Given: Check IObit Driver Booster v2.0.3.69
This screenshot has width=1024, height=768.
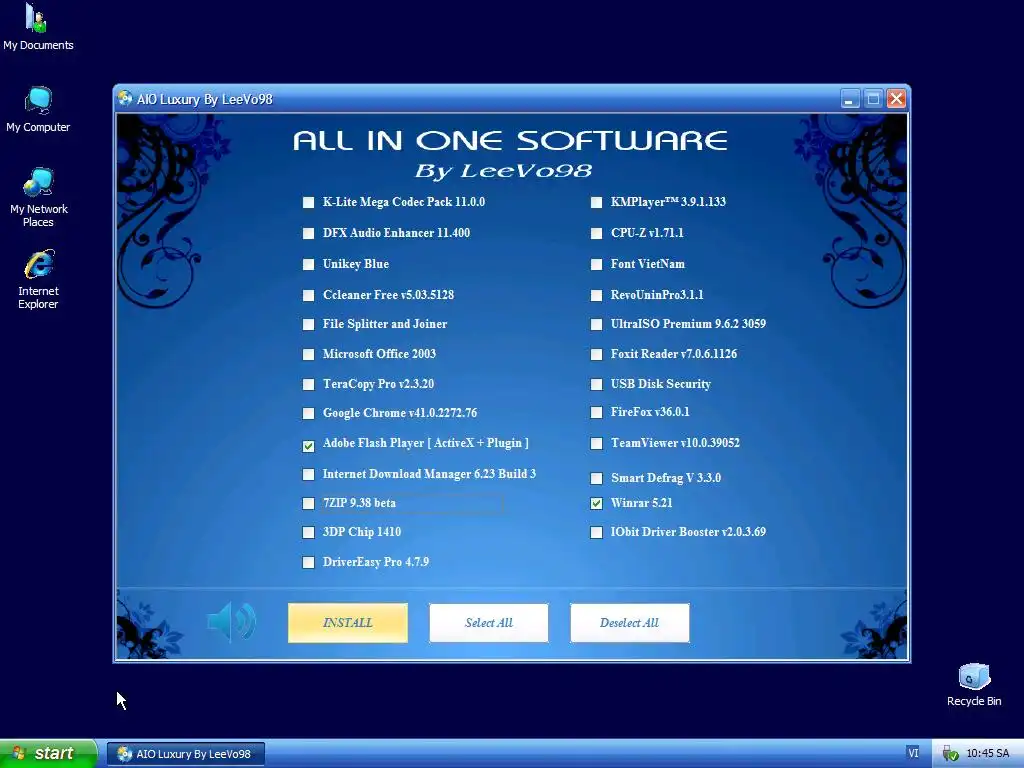Looking at the screenshot, I should coord(596,532).
